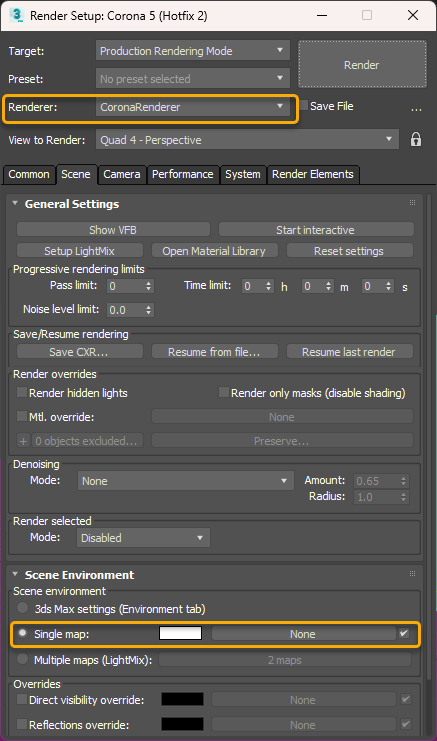Image resolution: width=437 pixels, height=741 pixels.
Task: Click the Start interactive button
Action: pos(316,230)
